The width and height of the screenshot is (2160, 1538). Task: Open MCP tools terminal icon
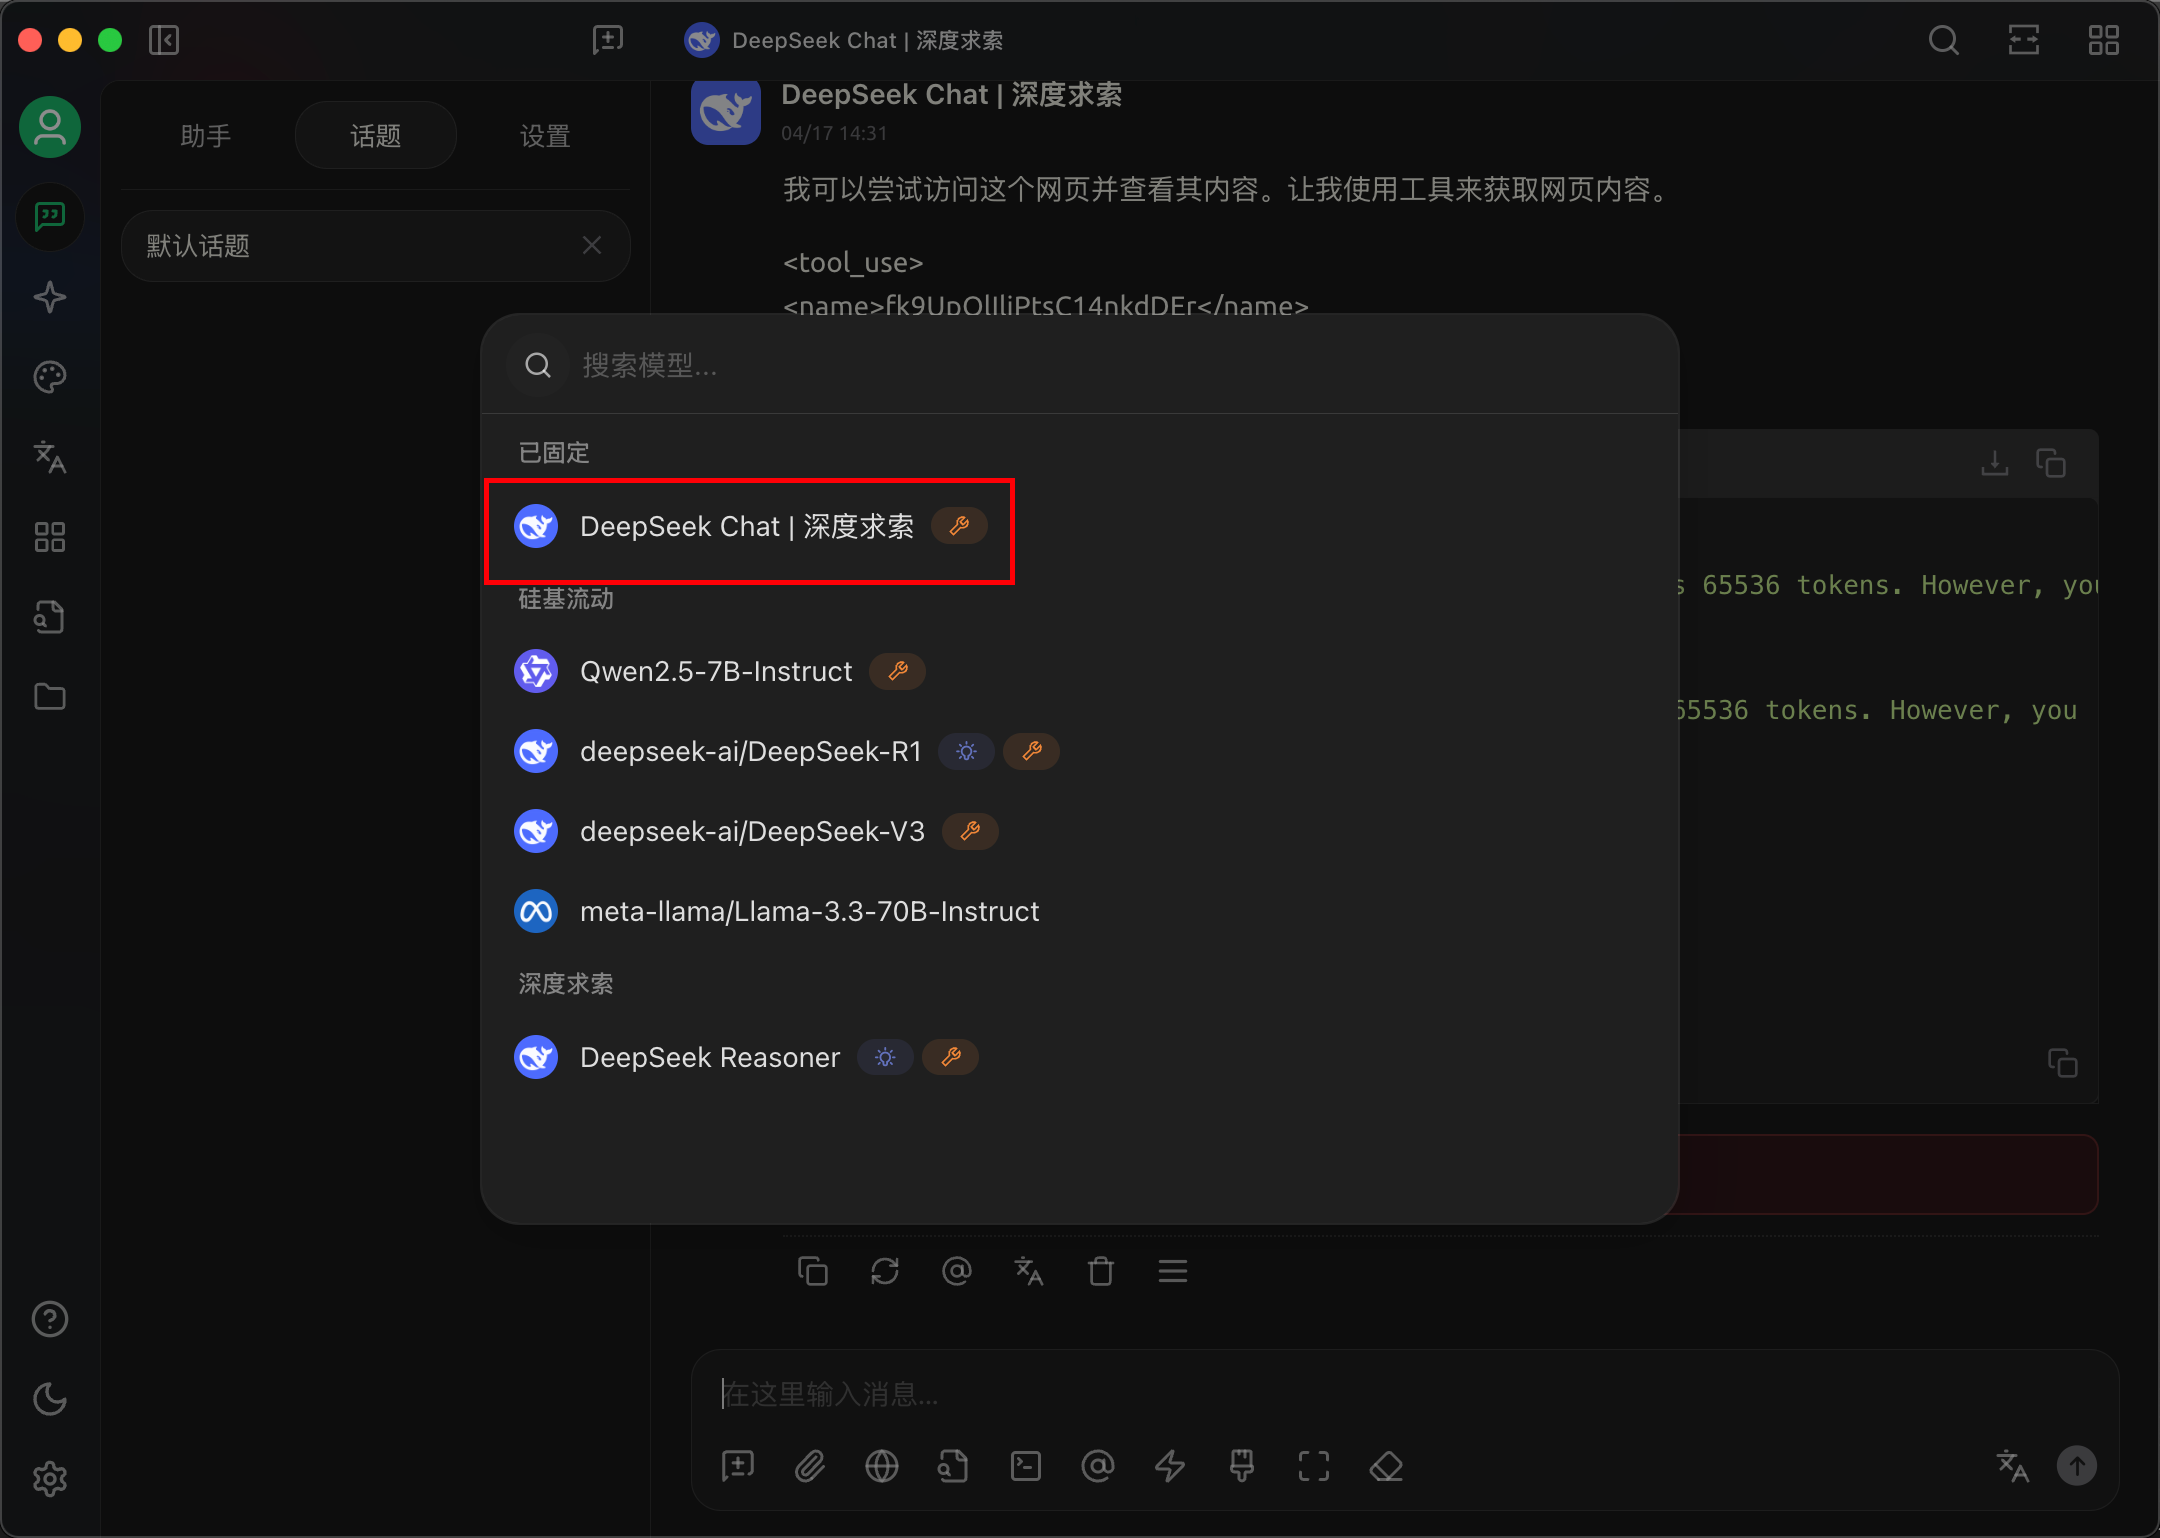tap(1026, 1466)
